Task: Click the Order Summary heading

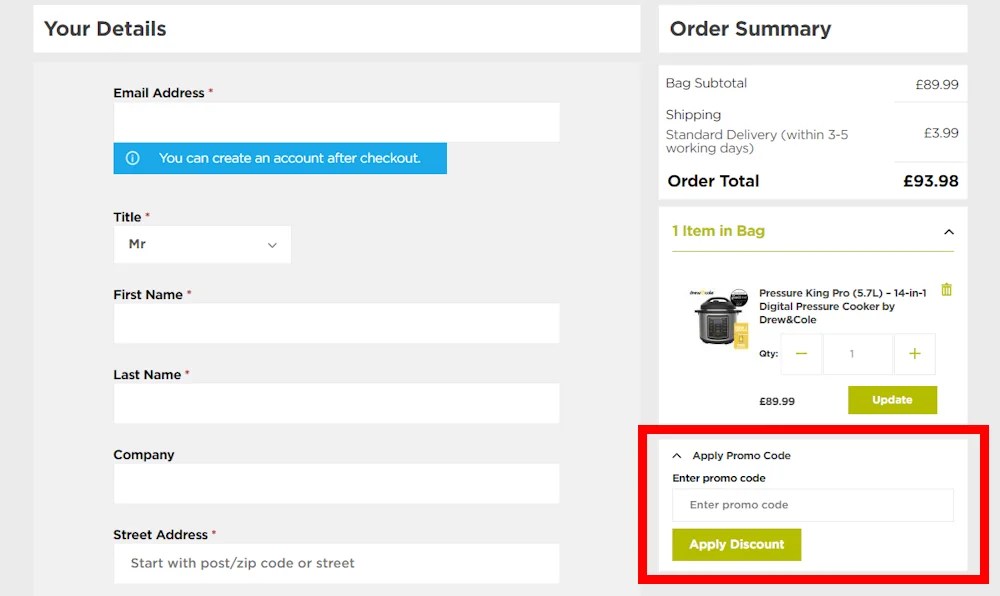Action: 749,29
